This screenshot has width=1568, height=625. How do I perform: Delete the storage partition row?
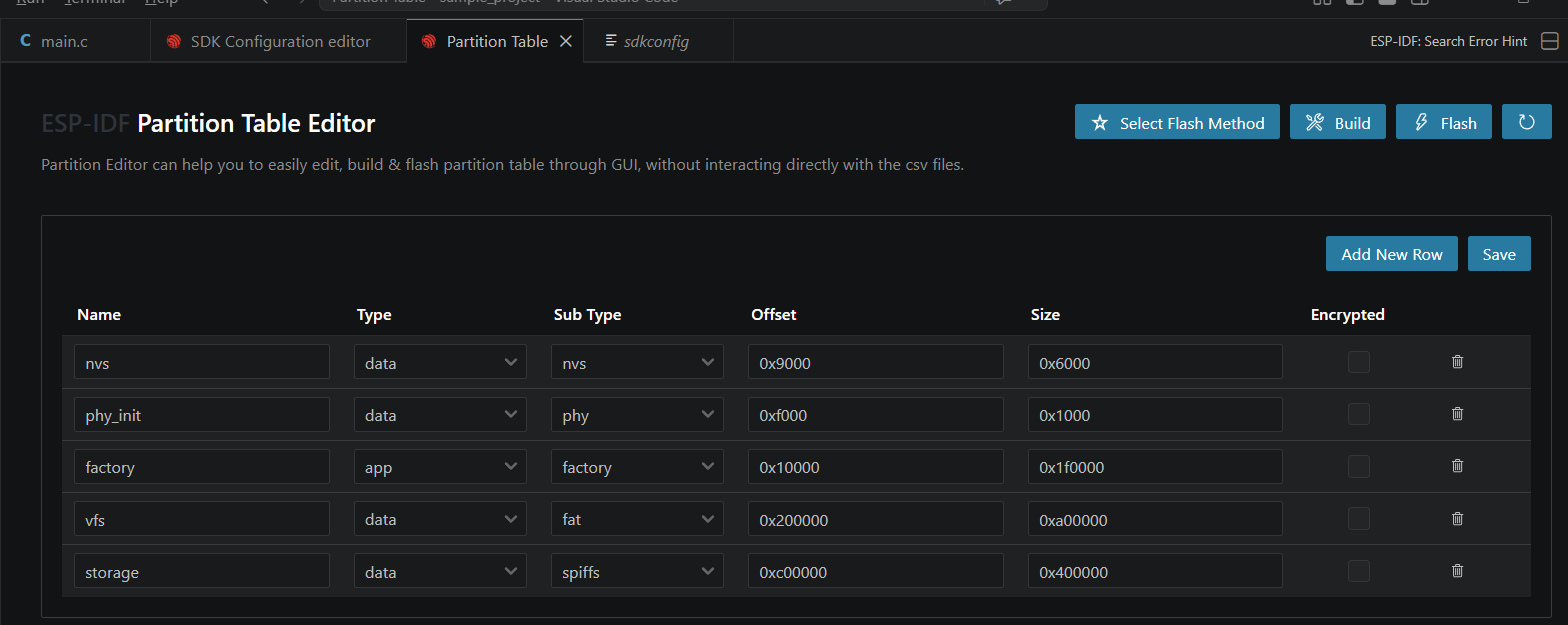point(1457,571)
